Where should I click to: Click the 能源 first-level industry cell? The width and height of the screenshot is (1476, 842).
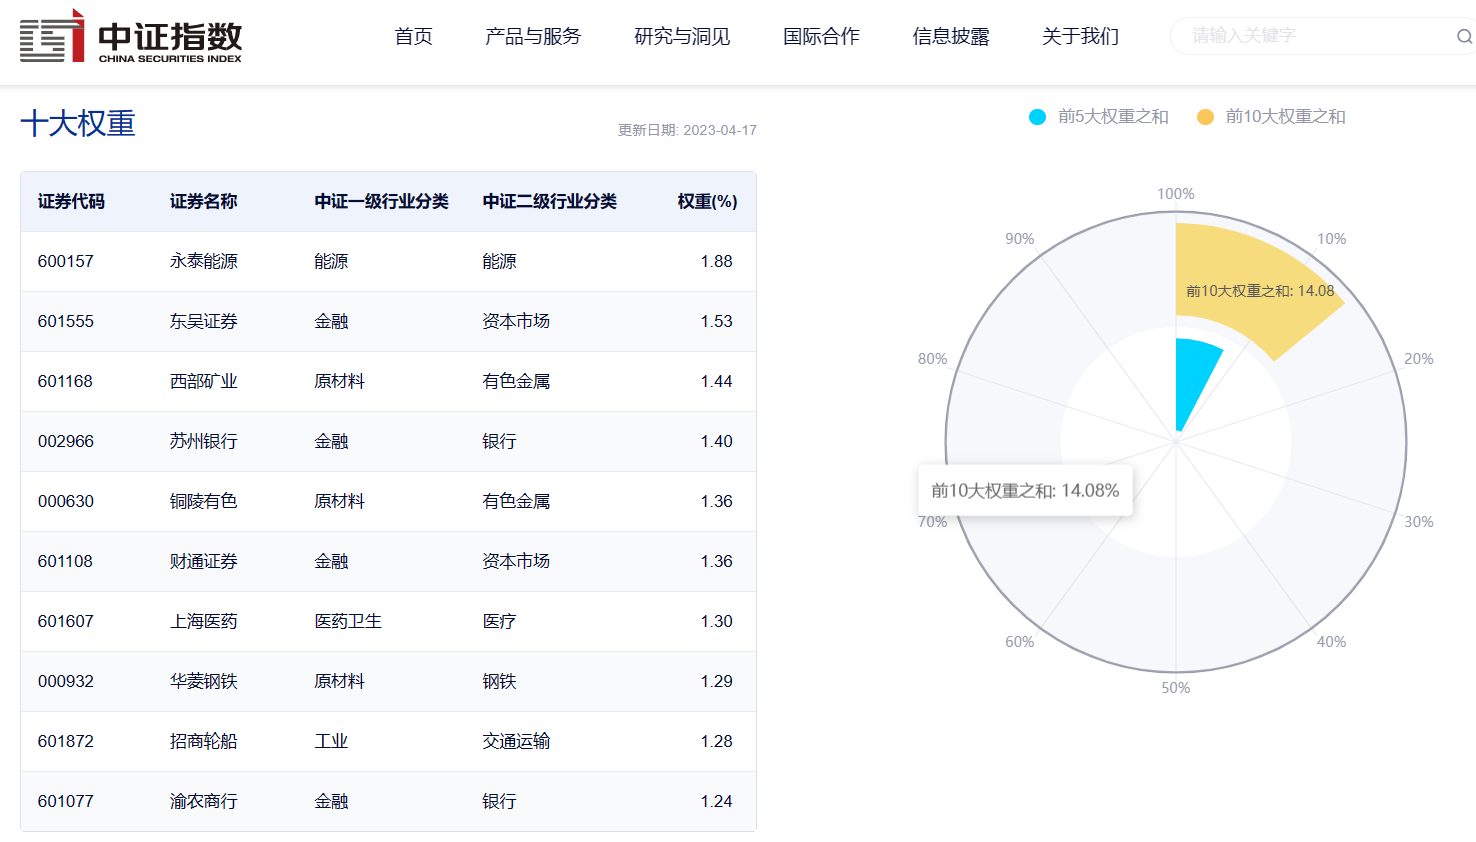pyautogui.click(x=331, y=262)
